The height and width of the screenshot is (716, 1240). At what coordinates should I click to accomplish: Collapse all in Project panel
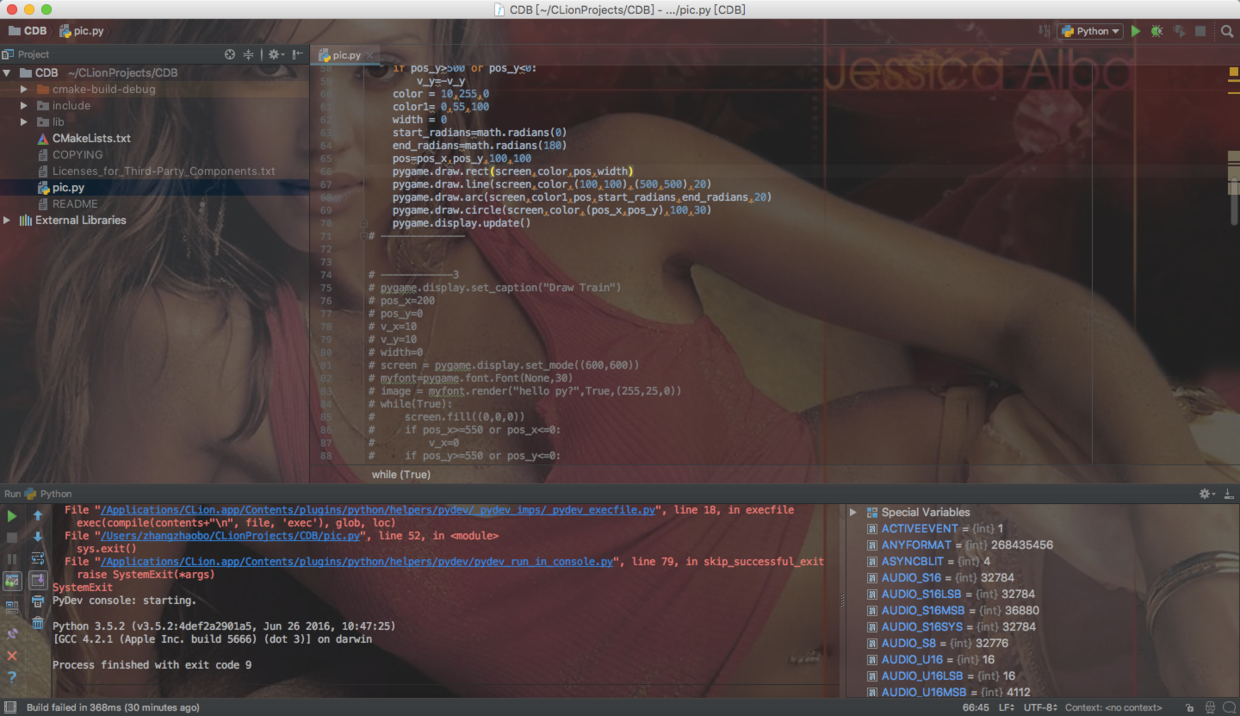pos(248,55)
